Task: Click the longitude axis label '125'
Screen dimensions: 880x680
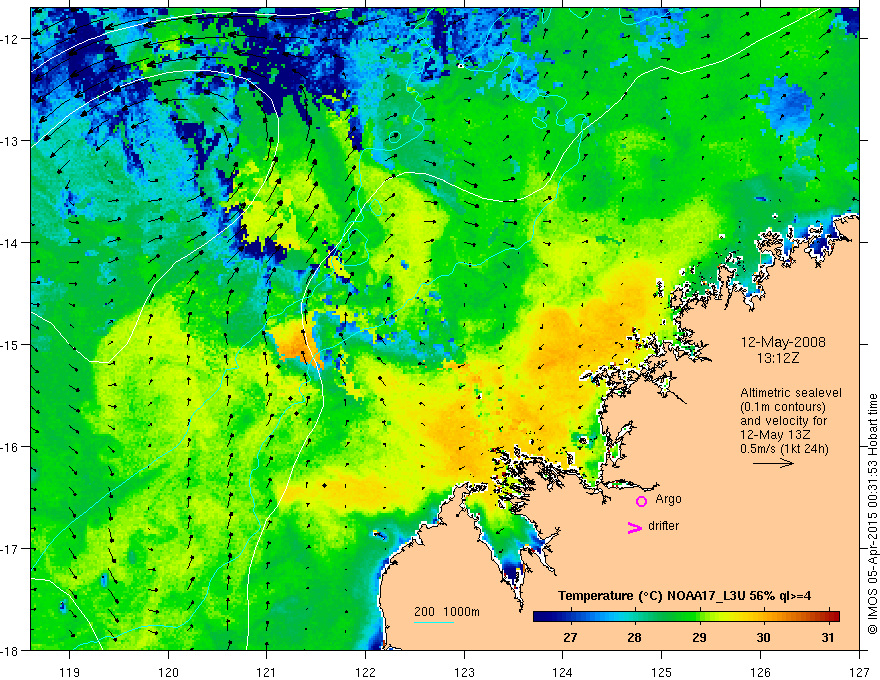Action: tap(662, 672)
